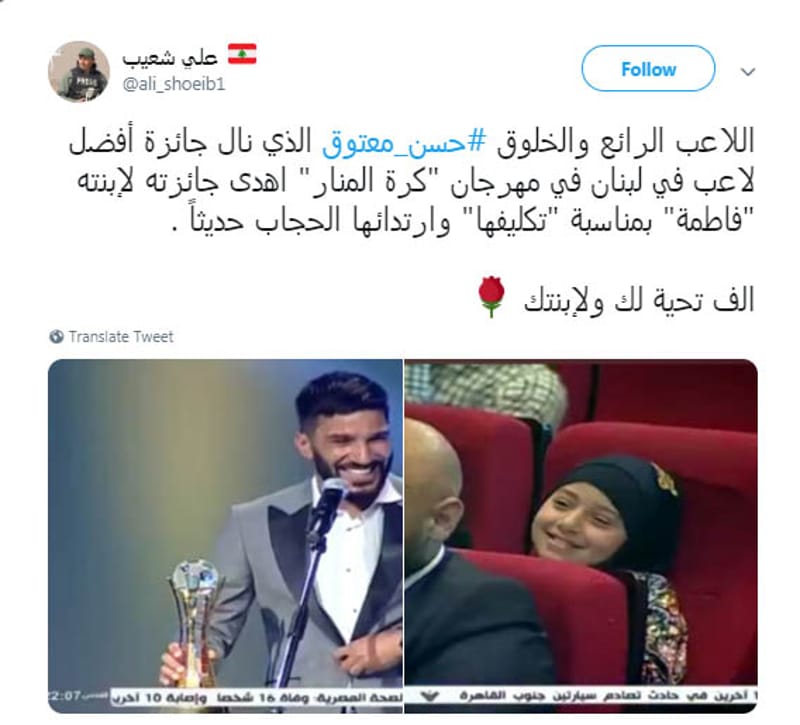Open the left photo of the smiling man

pyautogui.click(x=225, y=536)
